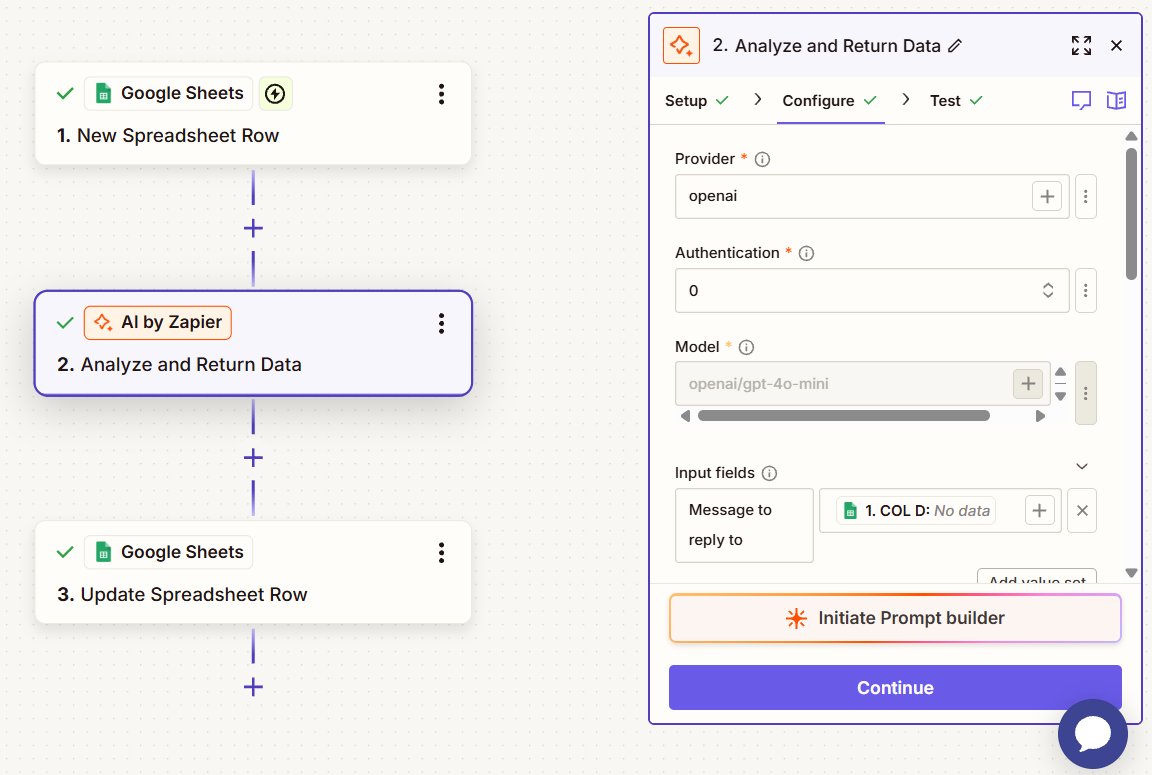Image resolution: width=1152 pixels, height=775 pixels.
Task: Click the Continue button
Action: (x=895, y=688)
